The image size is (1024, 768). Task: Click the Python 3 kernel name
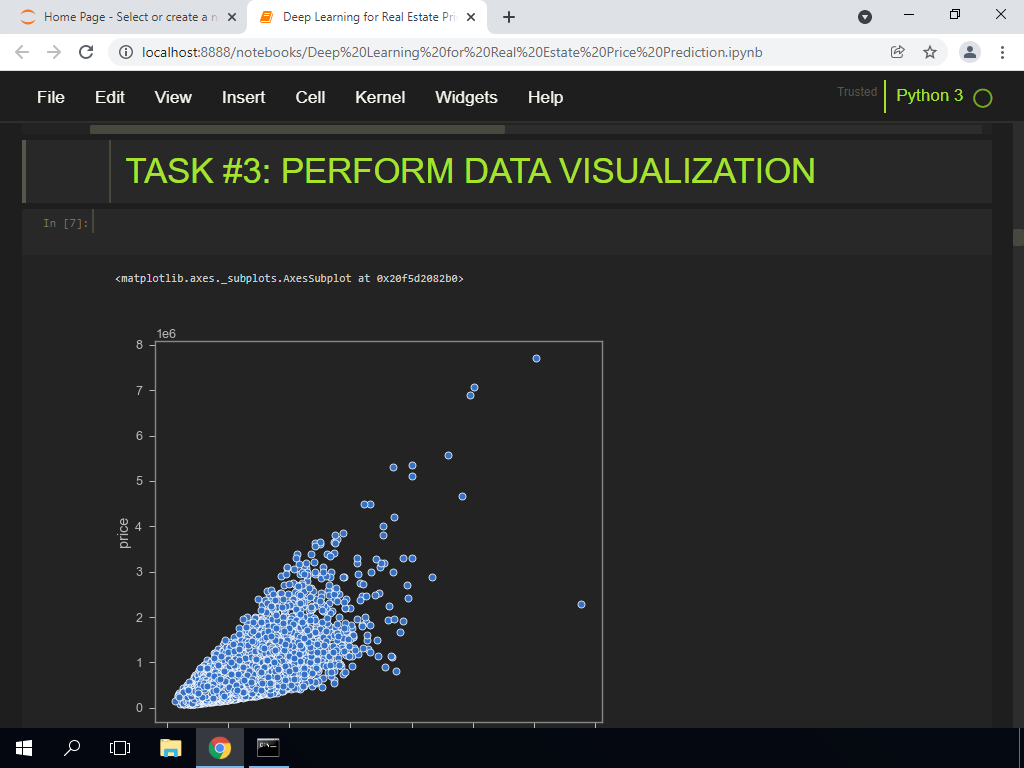[x=929, y=95]
